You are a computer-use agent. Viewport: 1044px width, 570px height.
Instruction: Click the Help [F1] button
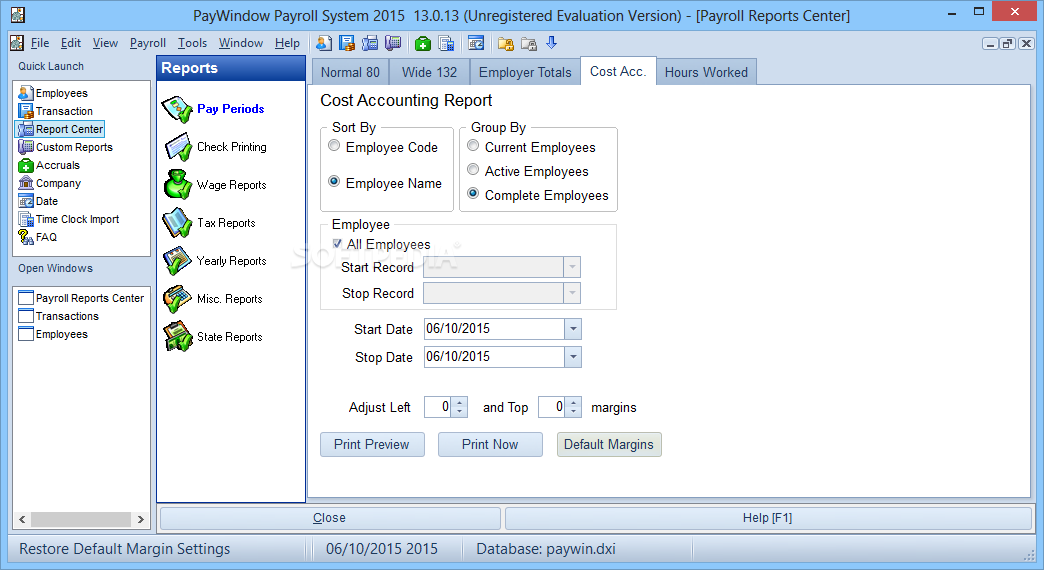pyautogui.click(x=768, y=518)
